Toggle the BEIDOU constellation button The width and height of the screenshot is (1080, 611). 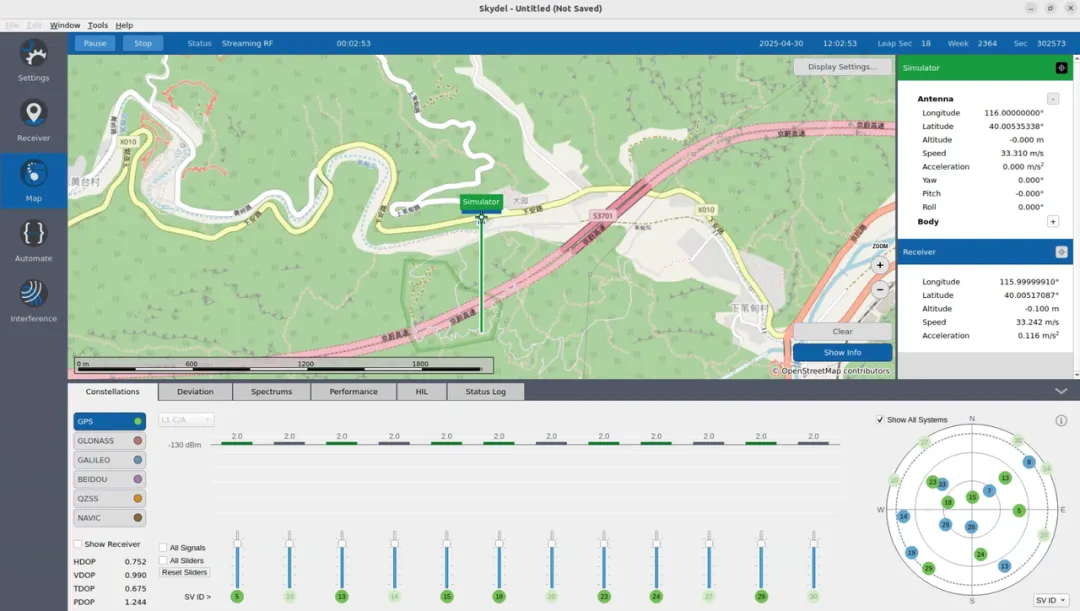coord(110,479)
